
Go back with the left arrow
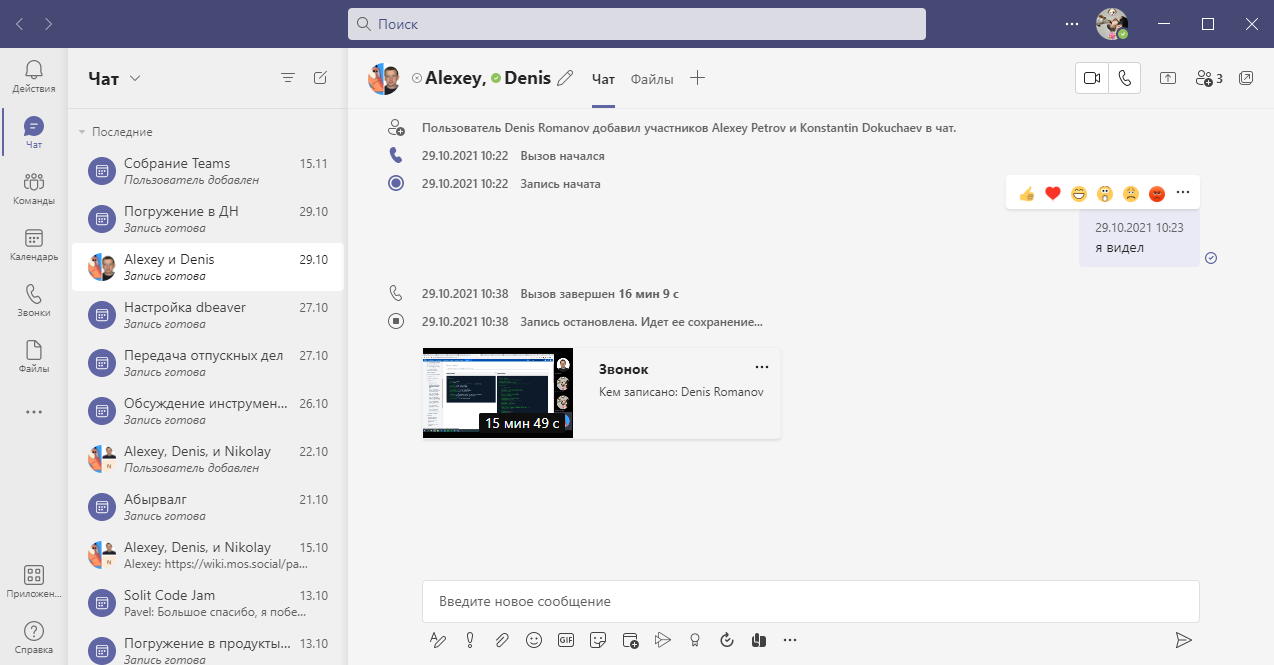(x=20, y=23)
